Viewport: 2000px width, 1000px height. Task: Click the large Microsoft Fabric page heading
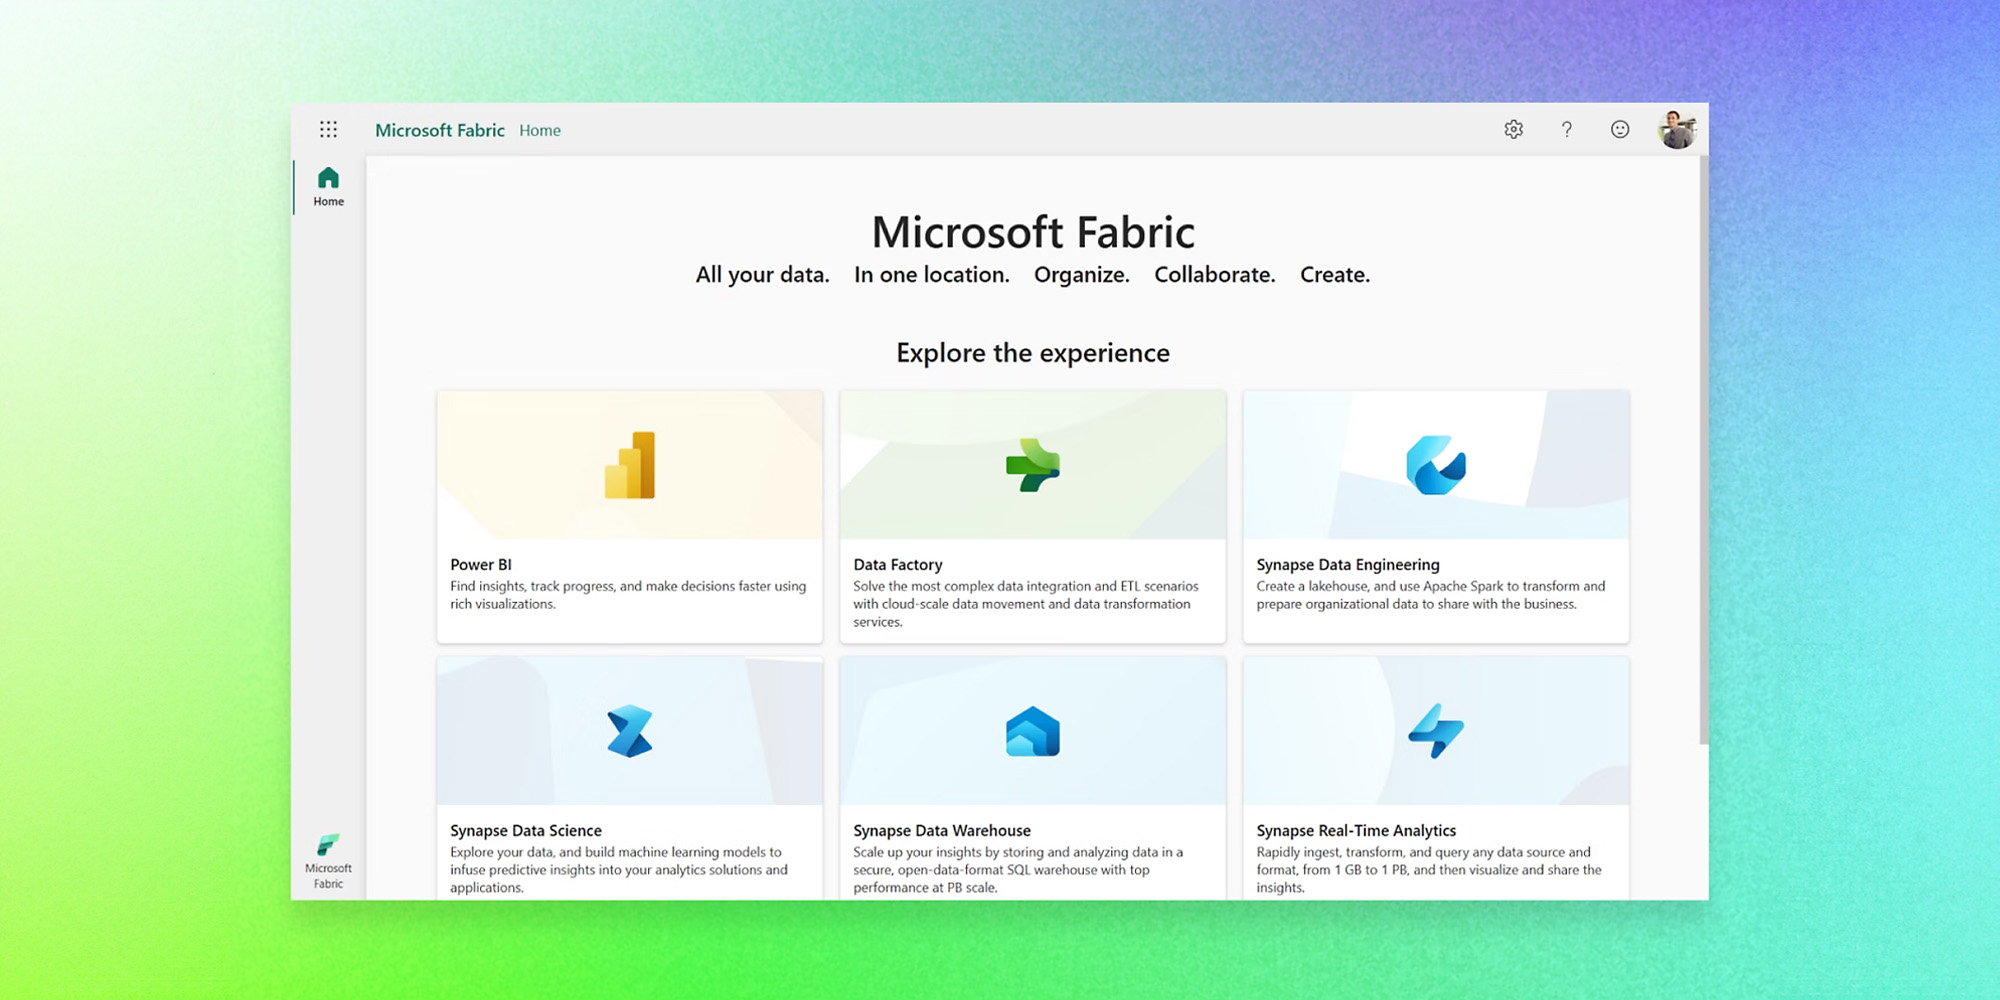(1033, 232)
